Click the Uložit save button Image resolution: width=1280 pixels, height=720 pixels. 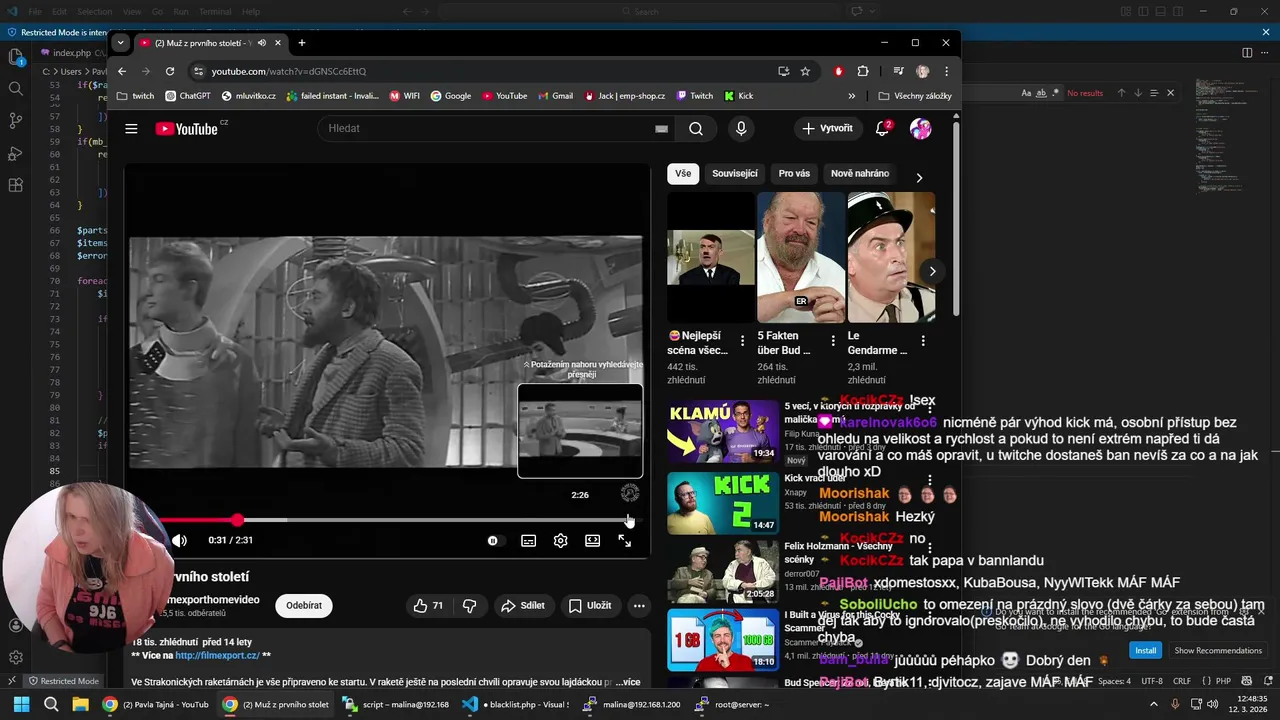(x=589, y=605)
